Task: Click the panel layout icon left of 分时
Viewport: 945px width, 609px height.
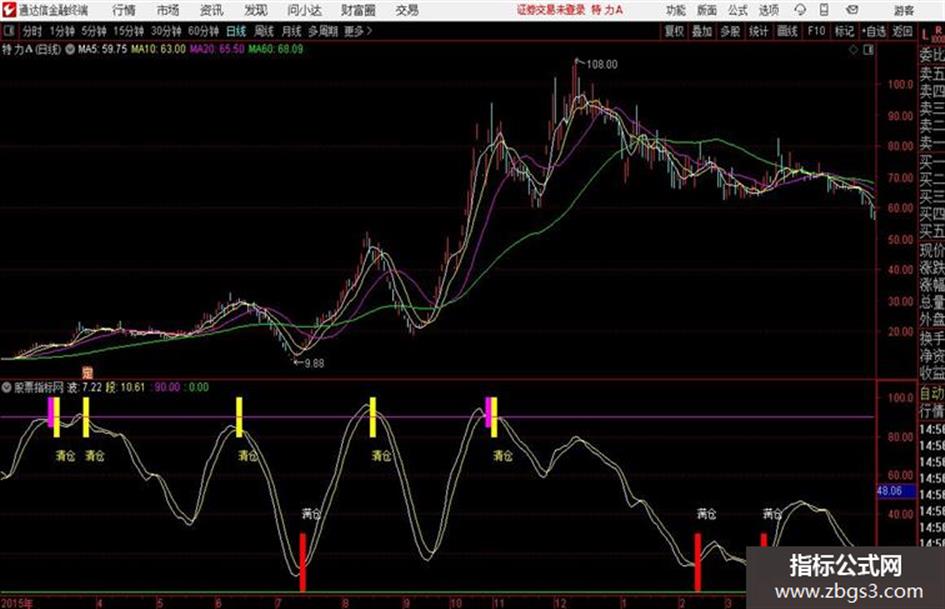Action: click(8, 31)
